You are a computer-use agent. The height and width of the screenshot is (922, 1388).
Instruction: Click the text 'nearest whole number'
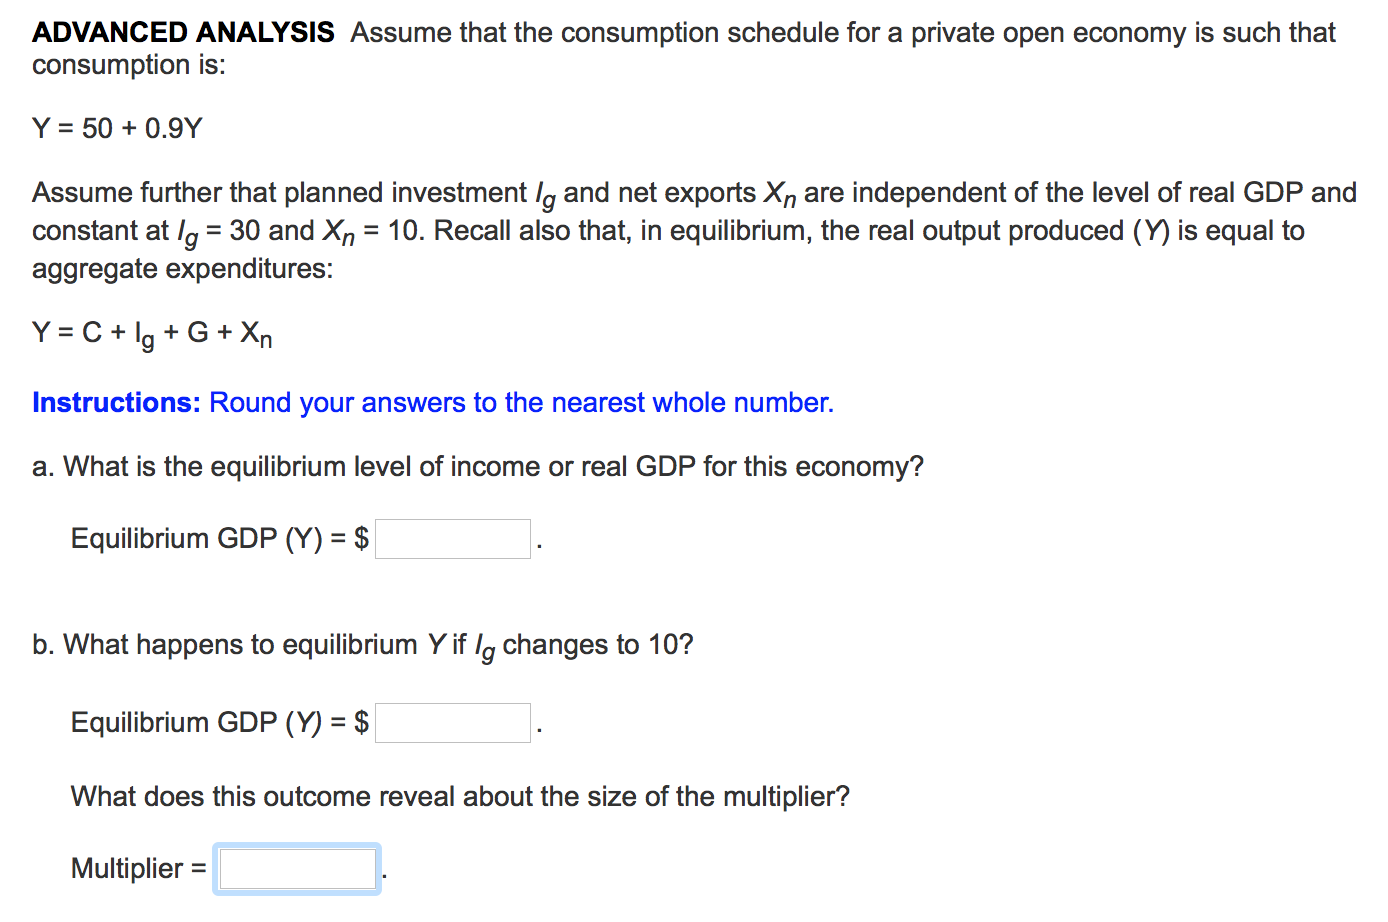pos(691,403)
